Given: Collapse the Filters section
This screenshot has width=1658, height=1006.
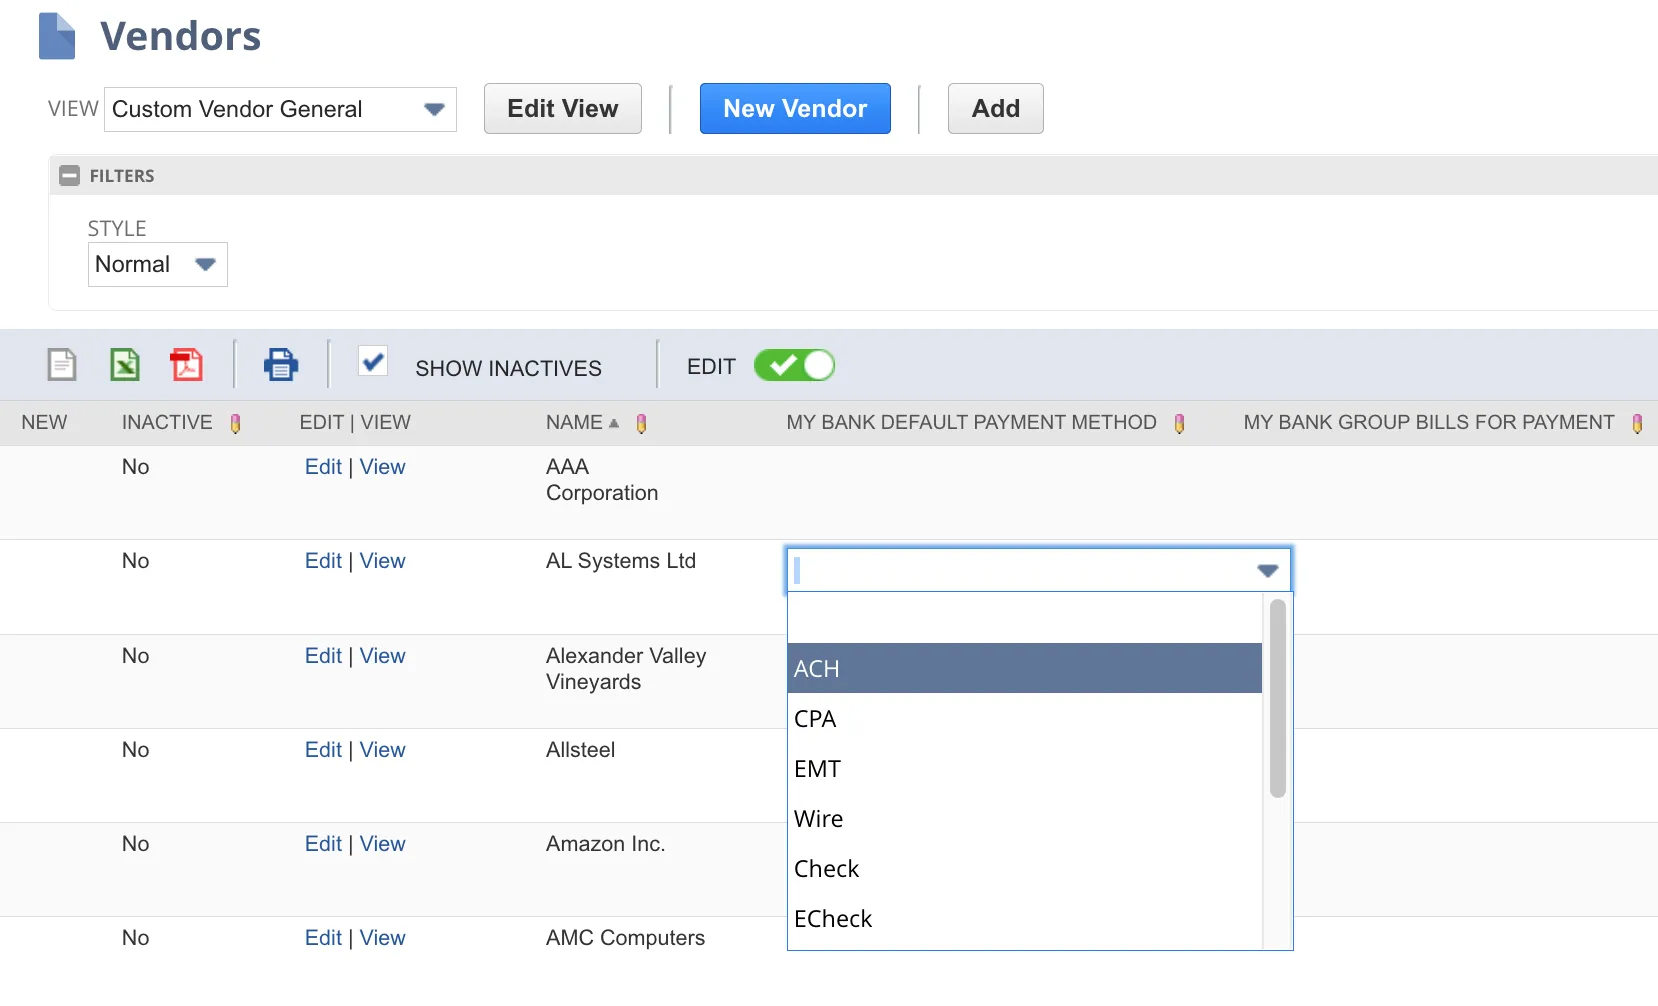Looking at the screenshot, I should point(69,176).
